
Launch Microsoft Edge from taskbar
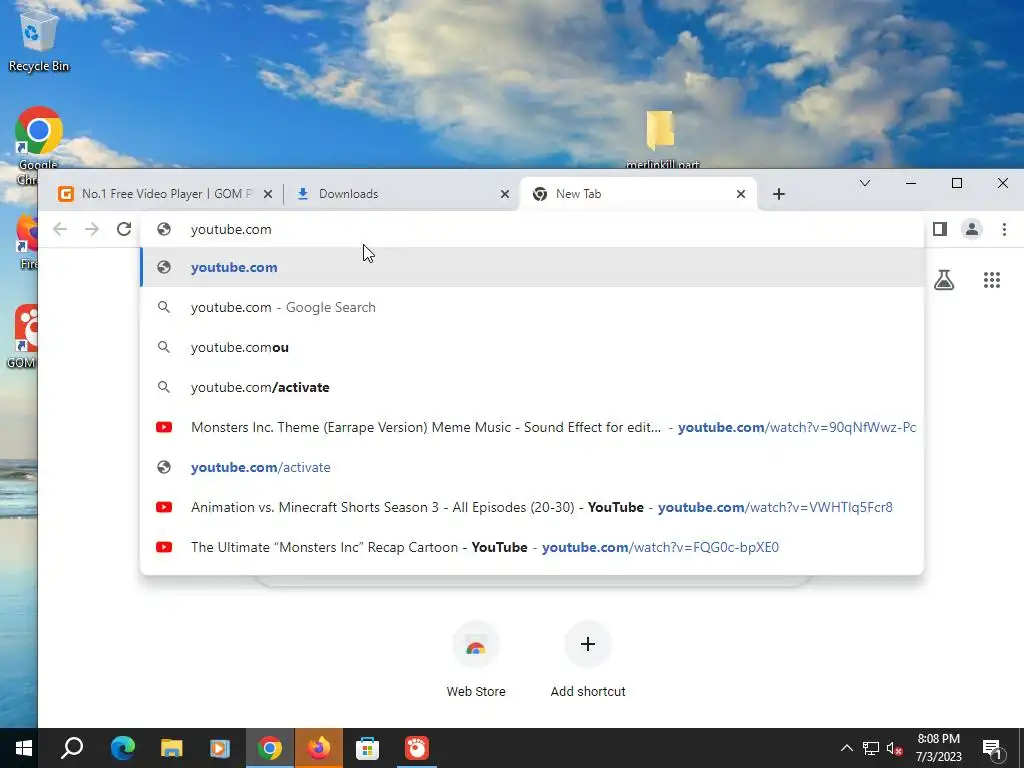[x=122, y=748]
